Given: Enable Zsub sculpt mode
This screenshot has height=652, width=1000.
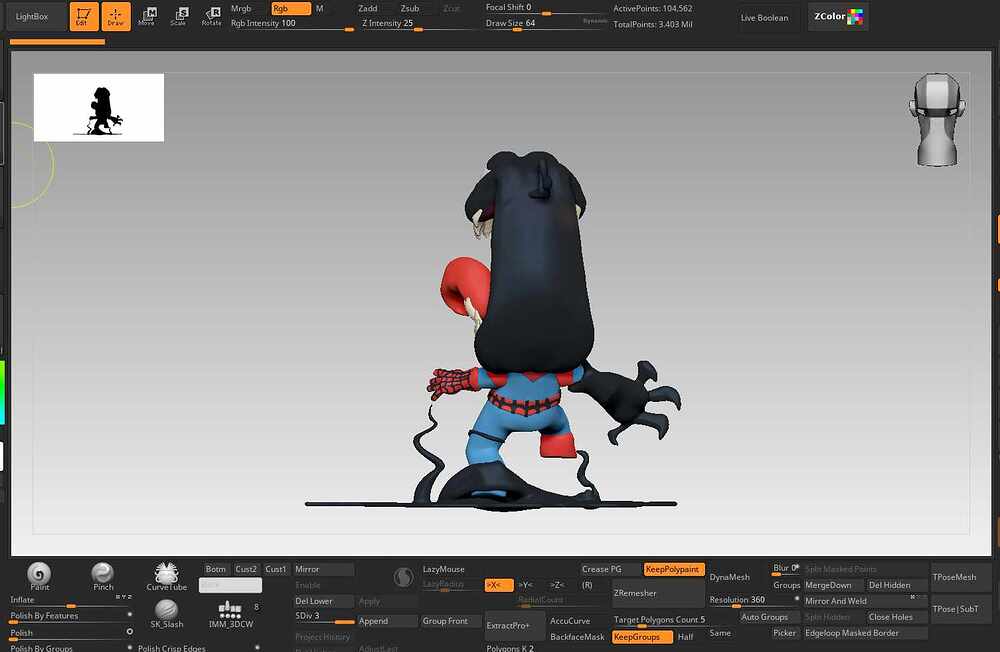Looking at the screenshot, I should (x=410, y=8).
